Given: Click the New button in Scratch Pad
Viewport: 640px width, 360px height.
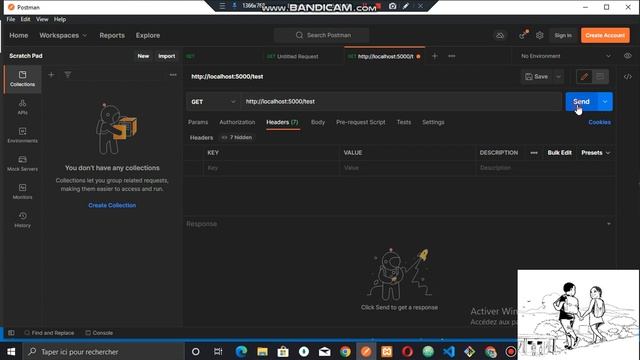Looking at the screenshot, I should tap(143, 56).
